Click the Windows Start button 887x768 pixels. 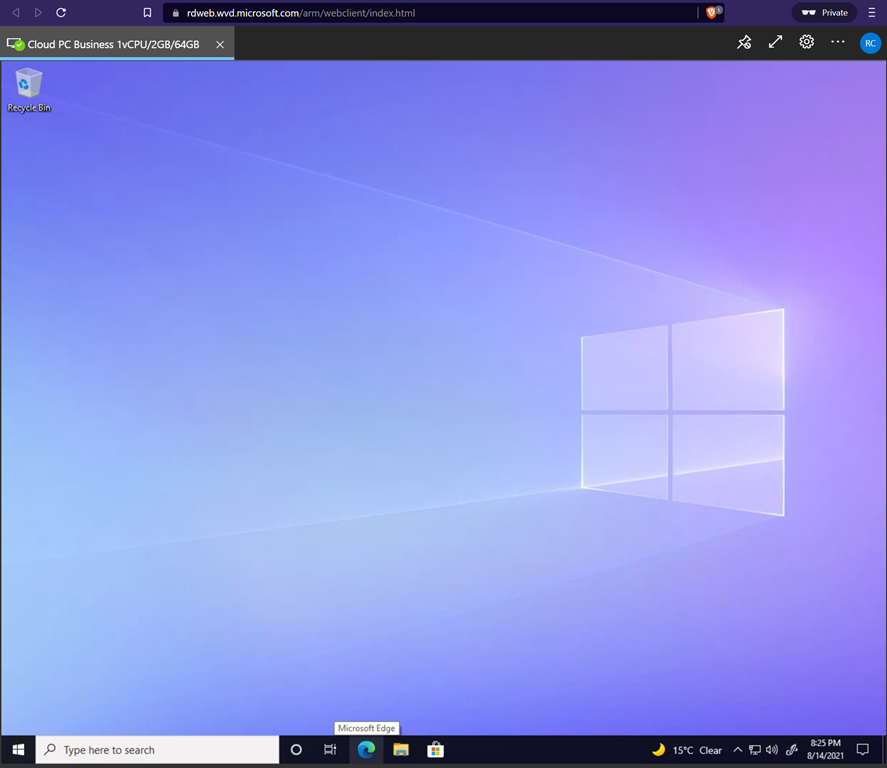coord(18,750)
